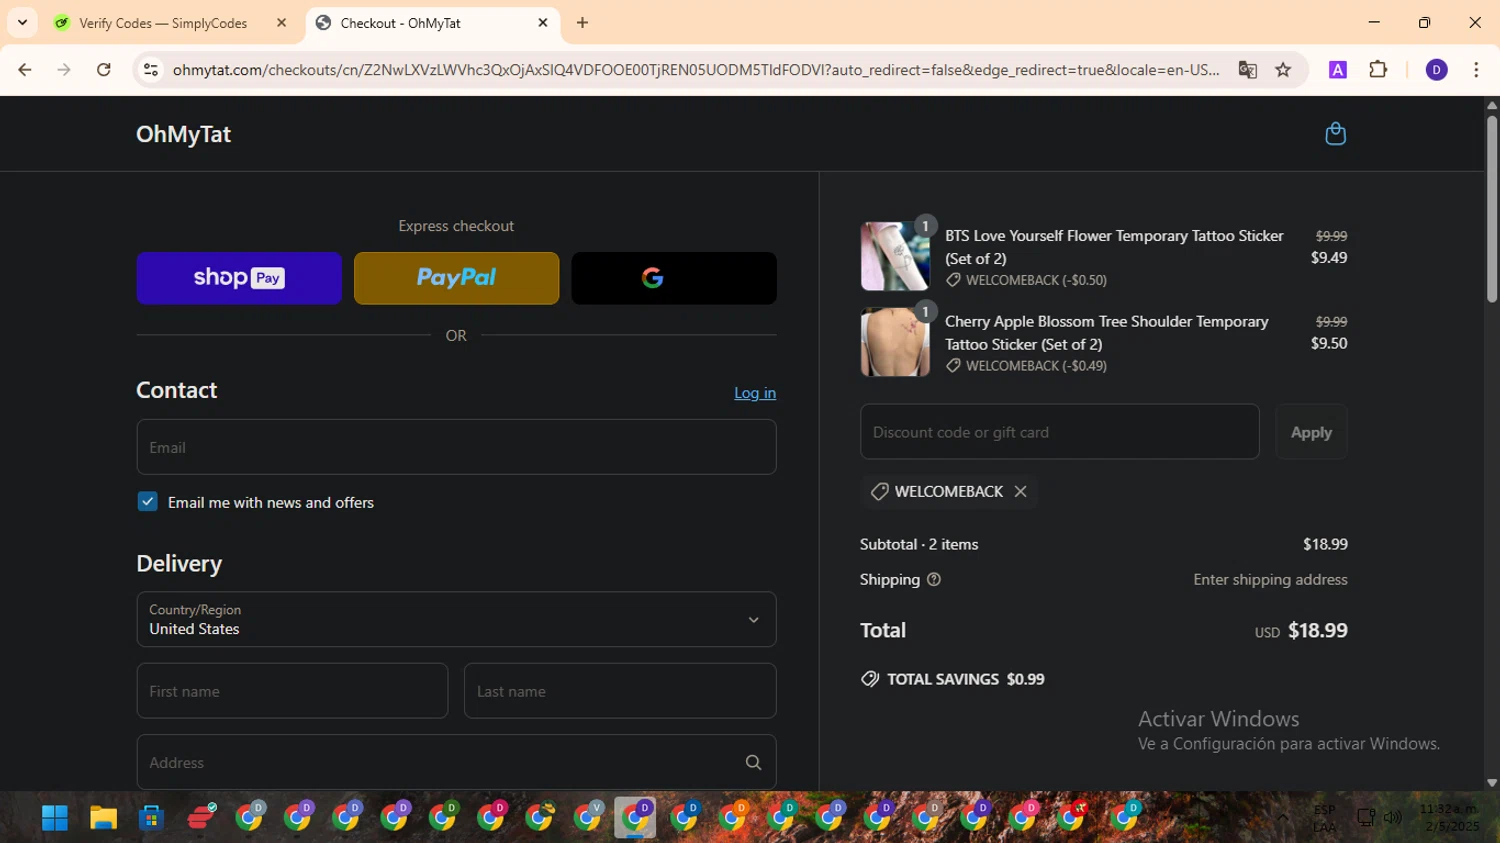Click the address search magnifier icon
Viewport: 1500px width, 843px height.
(x=754, y=763)
